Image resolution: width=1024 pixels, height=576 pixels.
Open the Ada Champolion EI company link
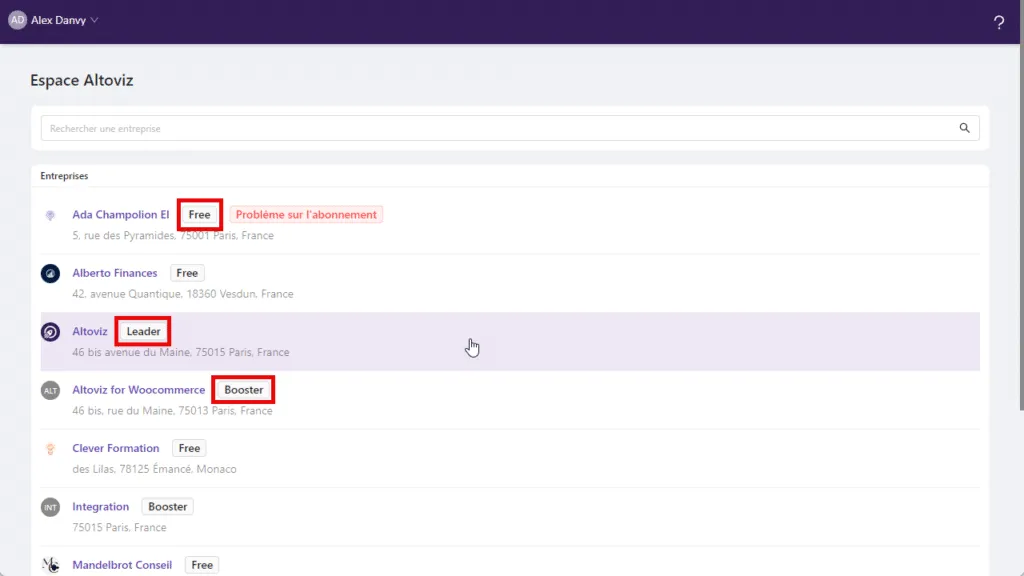120,214
